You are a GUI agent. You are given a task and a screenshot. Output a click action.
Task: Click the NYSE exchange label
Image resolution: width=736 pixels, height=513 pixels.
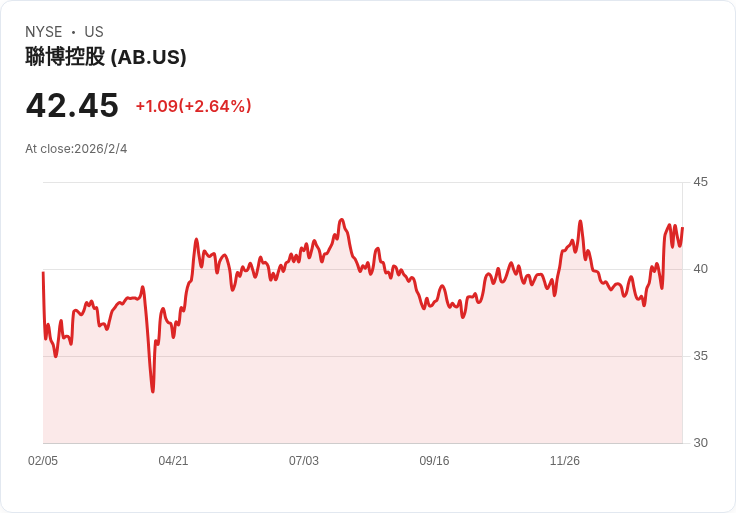pos(44,32)
